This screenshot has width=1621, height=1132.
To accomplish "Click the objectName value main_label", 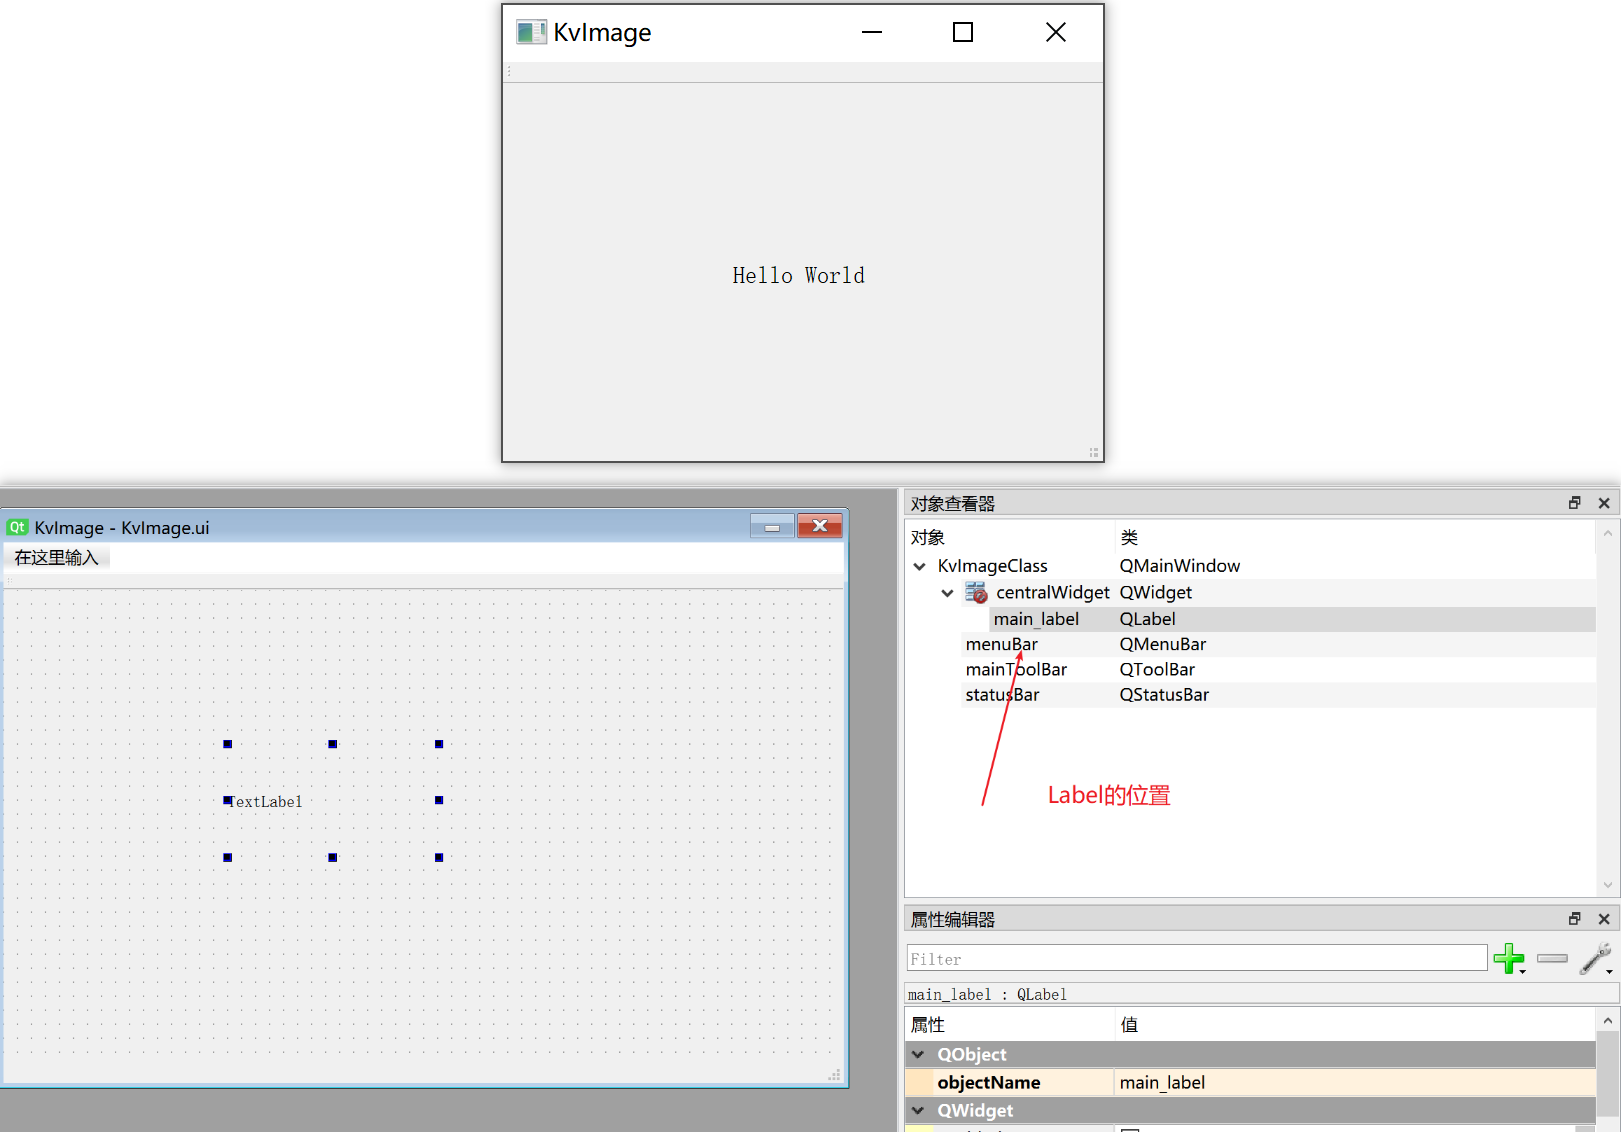I will [x=1162, y=1083].
